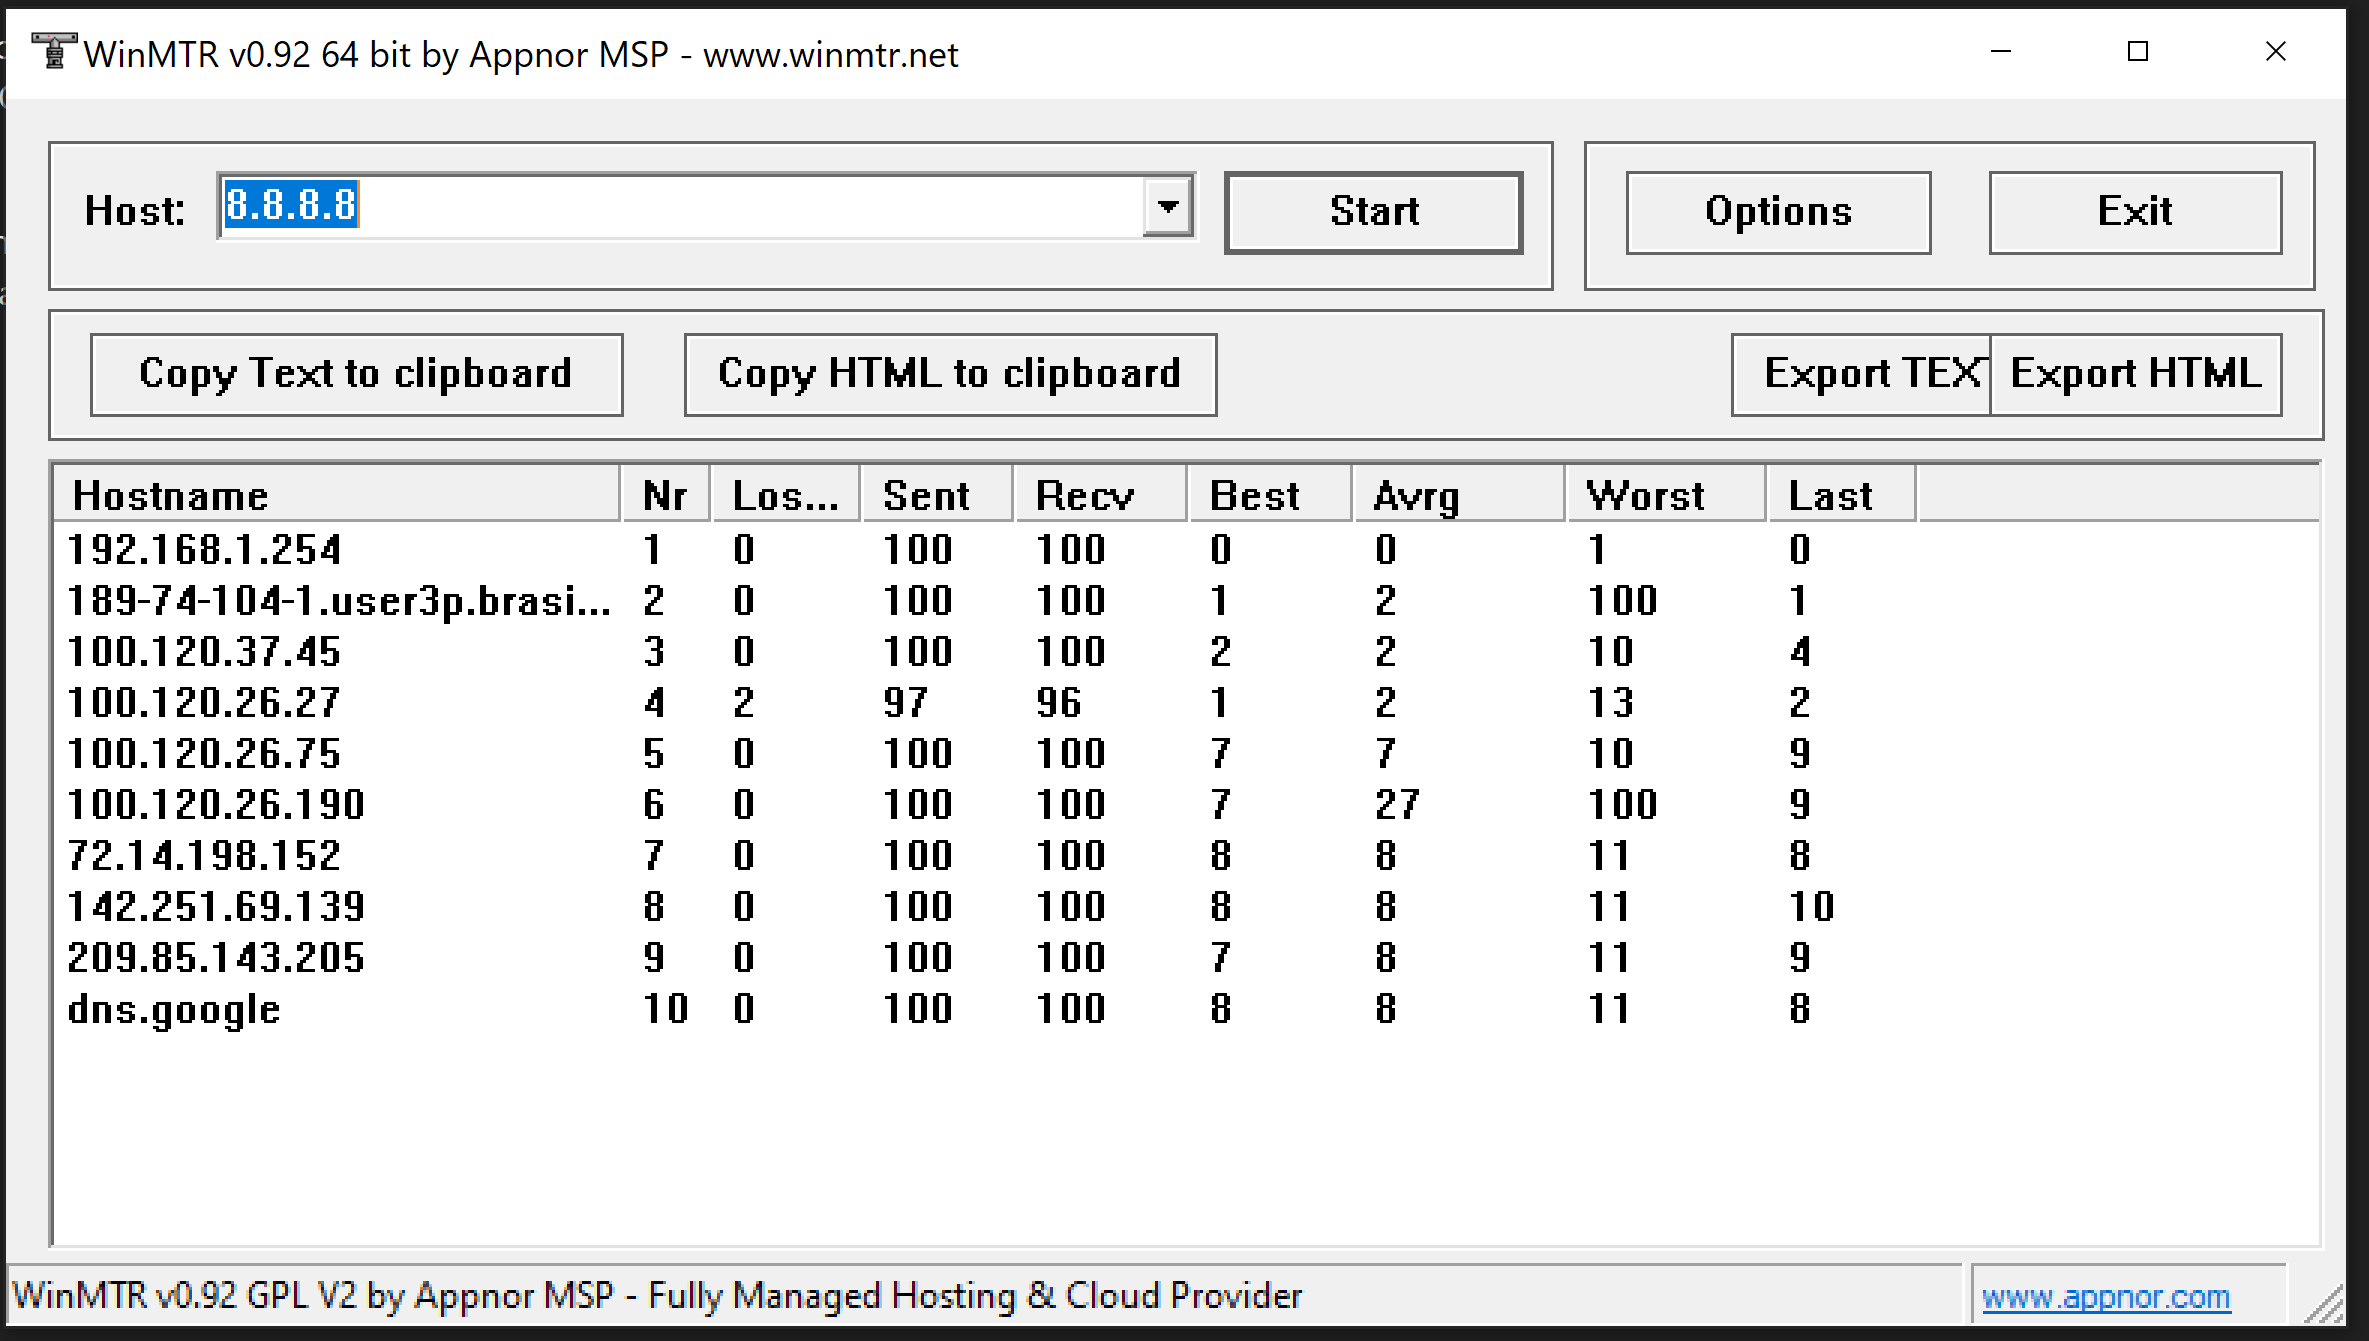Select the 100.120.37.45 row
2369x1341 pixels.
[x=985, y=651]
